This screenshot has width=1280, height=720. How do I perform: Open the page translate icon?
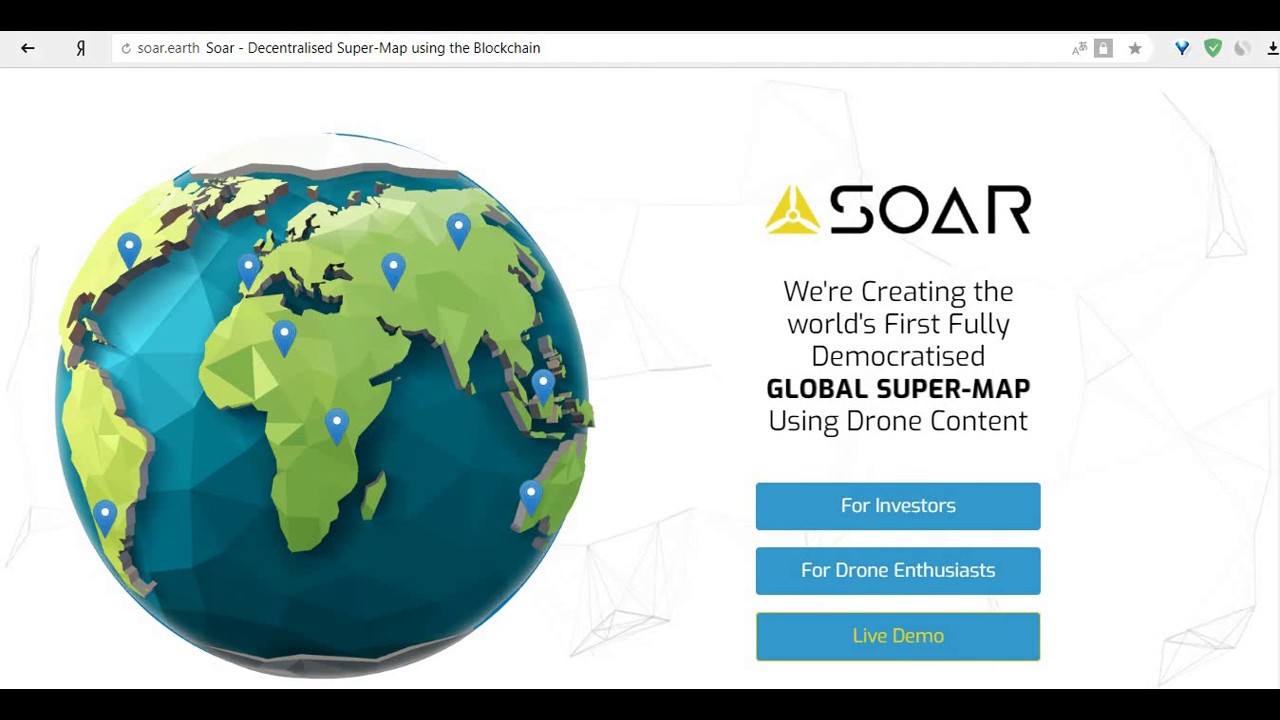pyautogui.click(x=1079, y=48)
